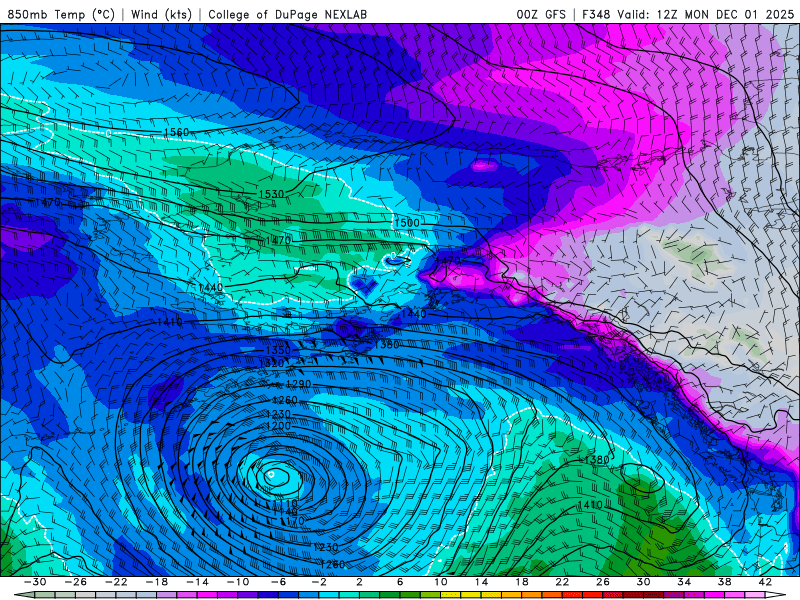
Task: Click the 1500 height contour label
Action: tap(407, 223)
